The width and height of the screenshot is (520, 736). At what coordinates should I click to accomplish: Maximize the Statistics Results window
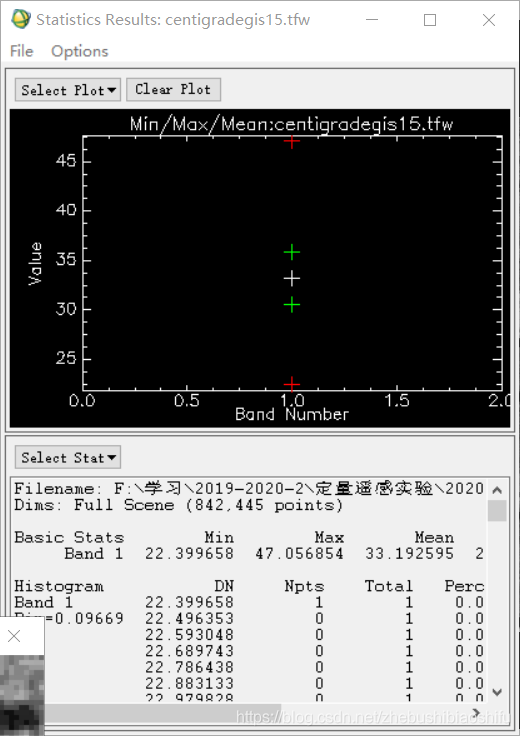pyautogui.click(x=430, y=20)
